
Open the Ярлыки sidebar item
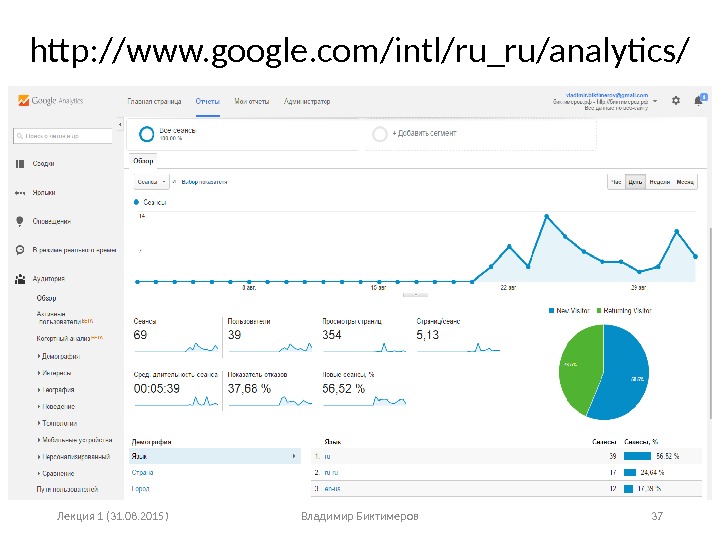click(44, 193)
